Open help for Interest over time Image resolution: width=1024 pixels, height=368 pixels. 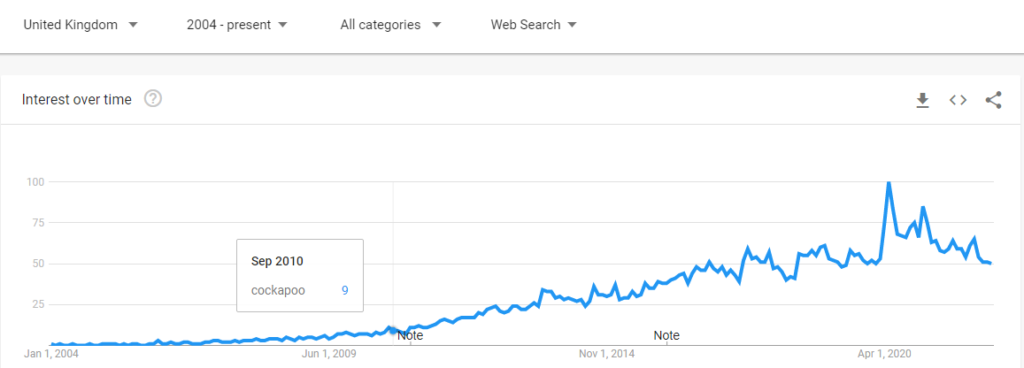click(153, 99)
